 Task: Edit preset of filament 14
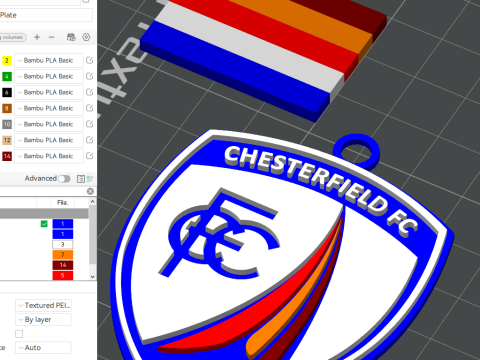point(89,156)
